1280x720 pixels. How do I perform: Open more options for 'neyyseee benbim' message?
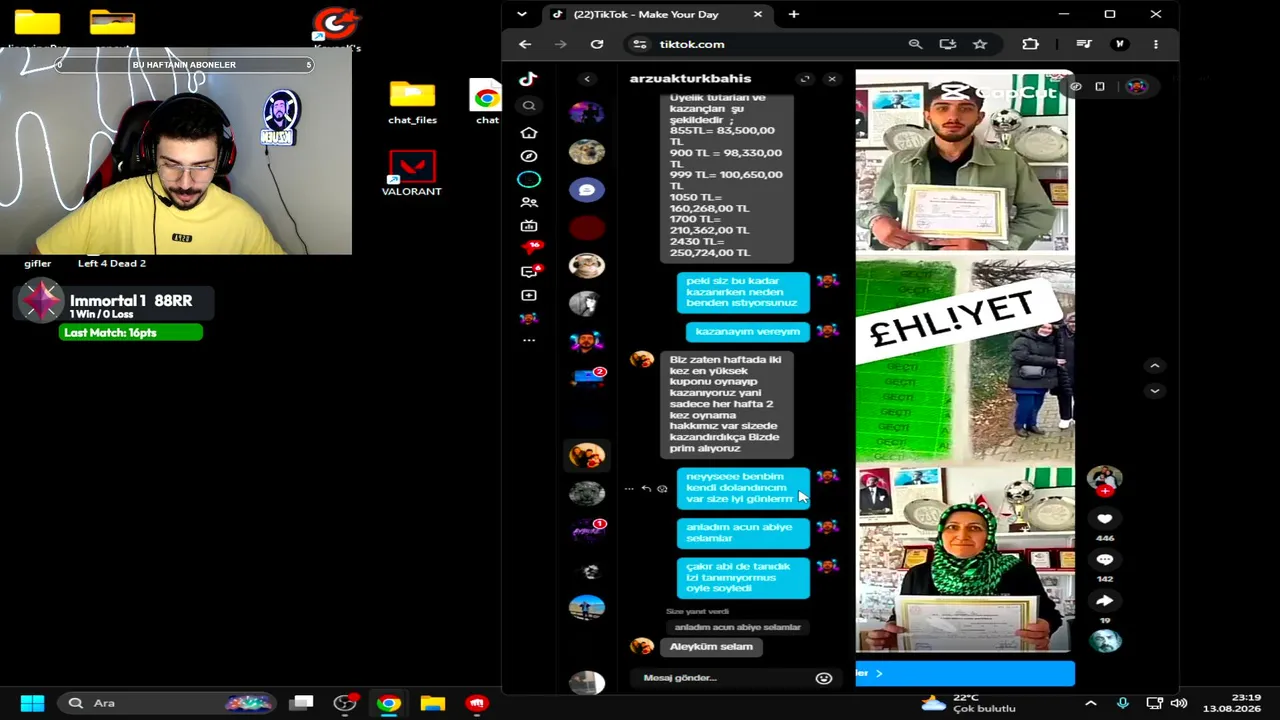(629, 489)
